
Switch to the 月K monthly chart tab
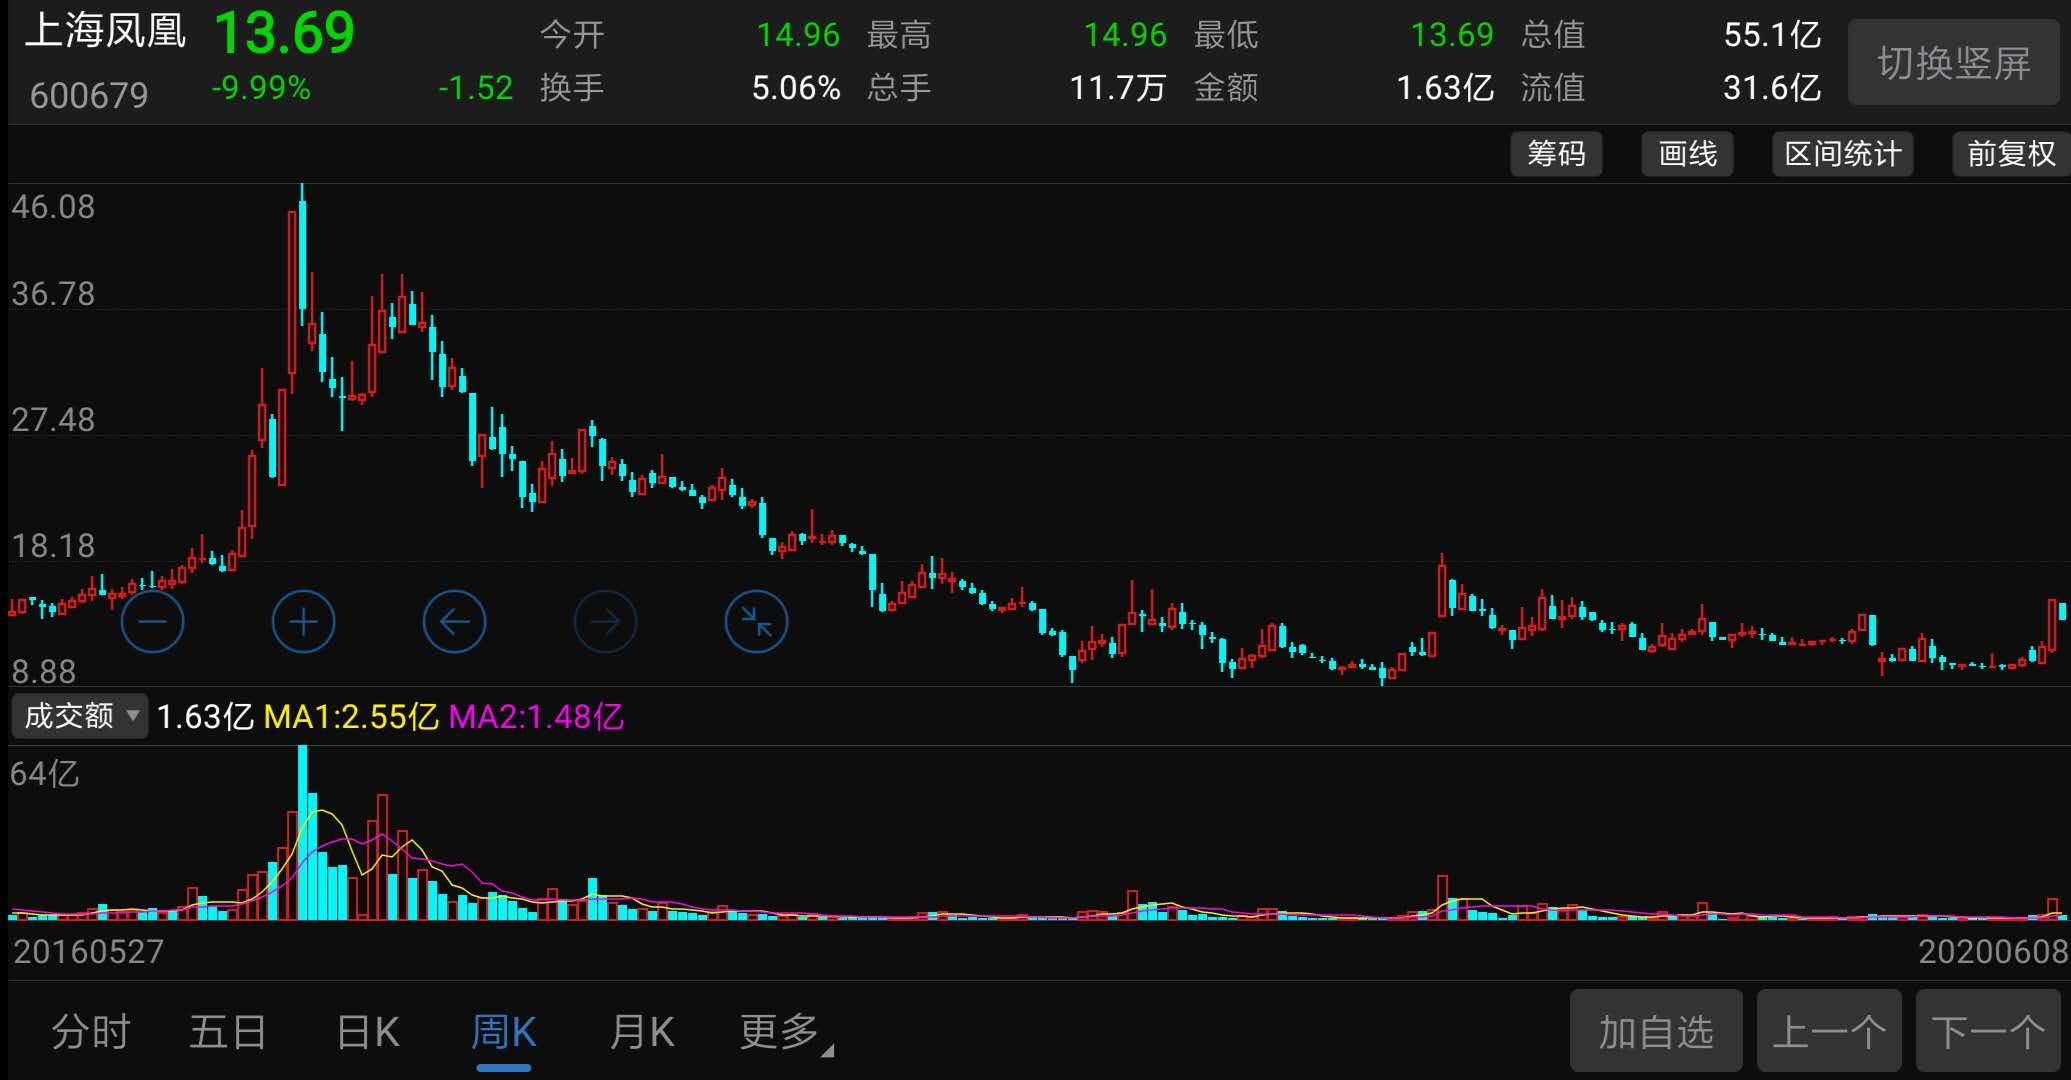[x=641, y=1031]
